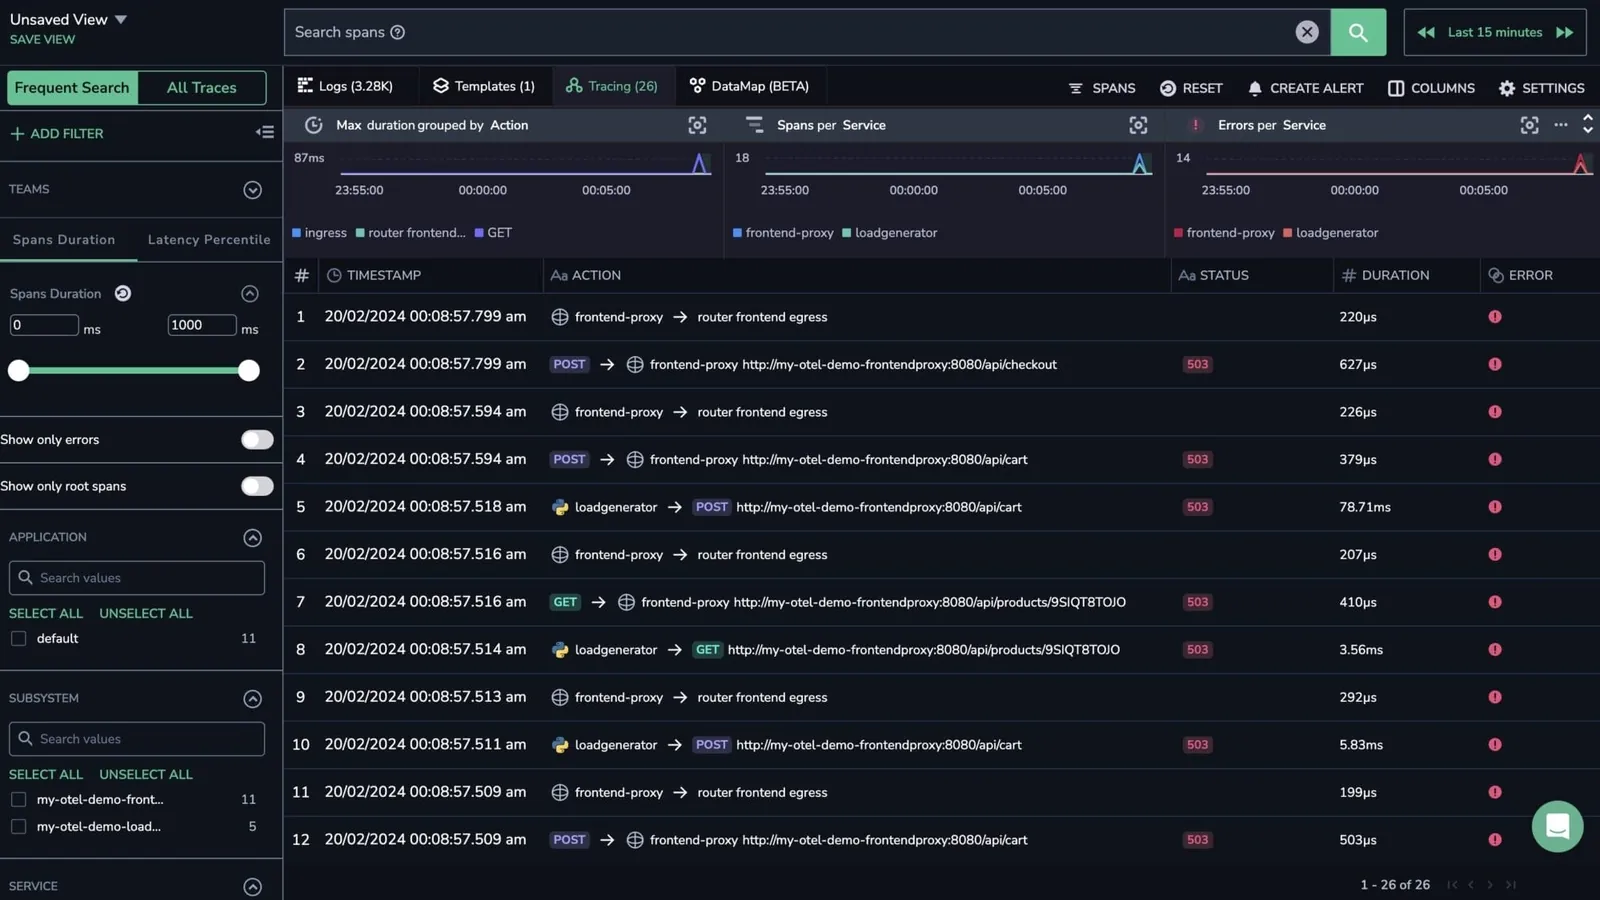Screen dimensions: 1600x900
Task: Toggle Show only errors switch
Action: 257,440
